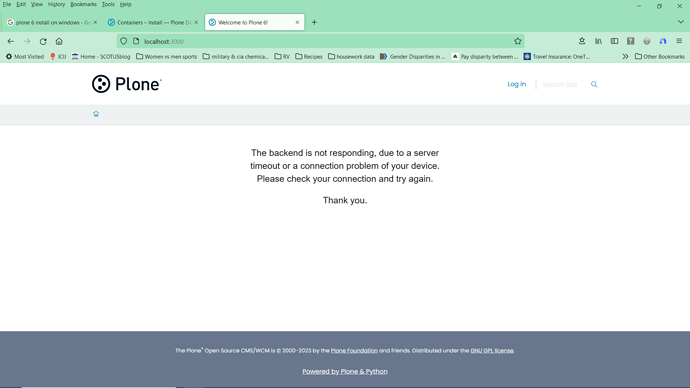
Task: Expand the list all tabs dropdown arrow
Action: coord(680,22)
